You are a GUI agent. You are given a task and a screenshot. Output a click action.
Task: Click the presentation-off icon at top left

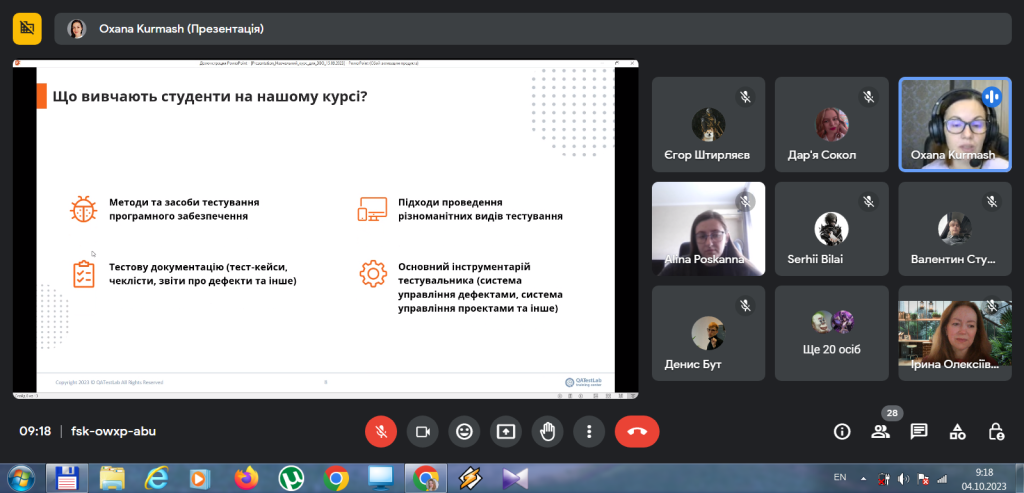point(27,29)
